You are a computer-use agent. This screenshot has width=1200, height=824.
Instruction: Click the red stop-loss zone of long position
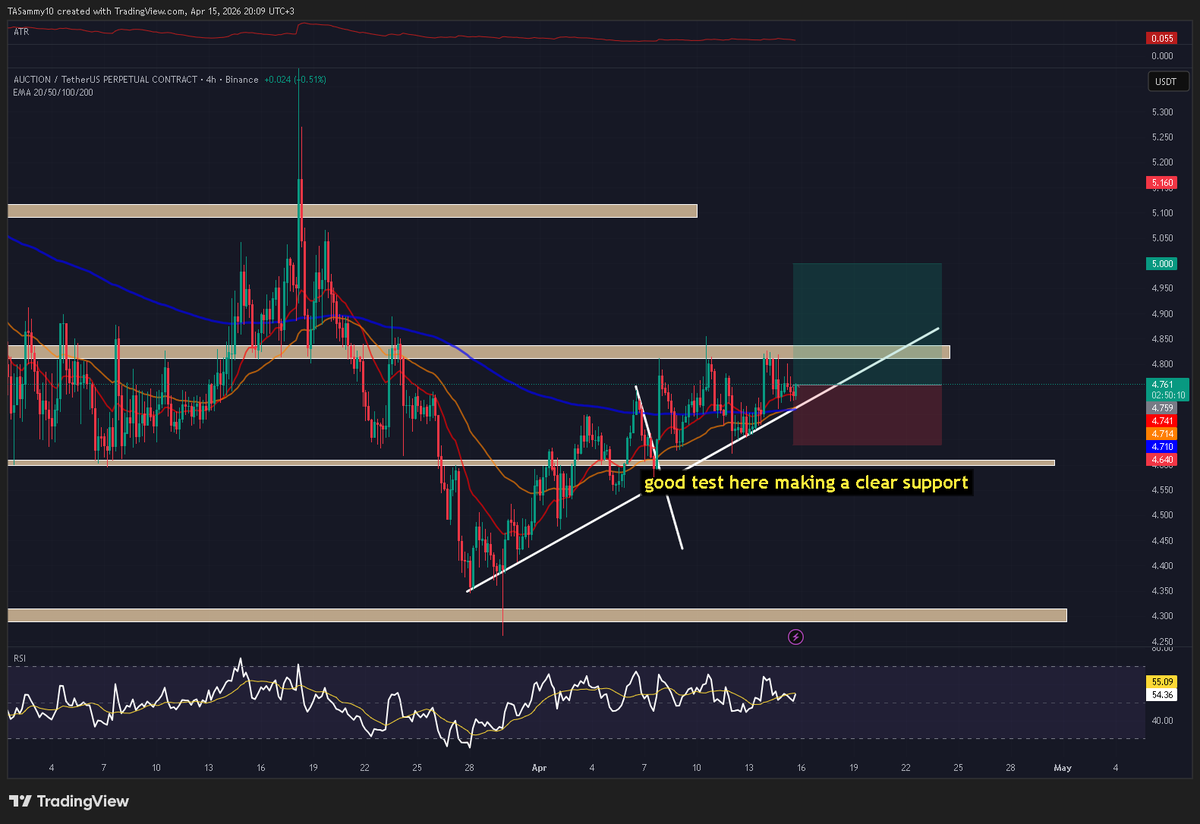867,415
